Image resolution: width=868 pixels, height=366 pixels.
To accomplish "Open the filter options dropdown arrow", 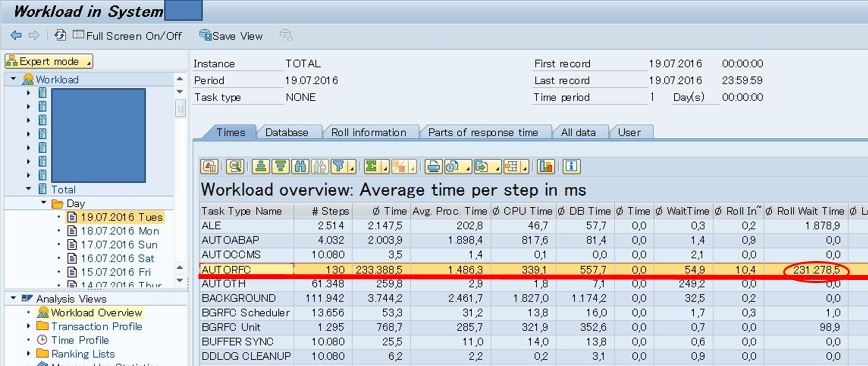I will coord(352,166).
